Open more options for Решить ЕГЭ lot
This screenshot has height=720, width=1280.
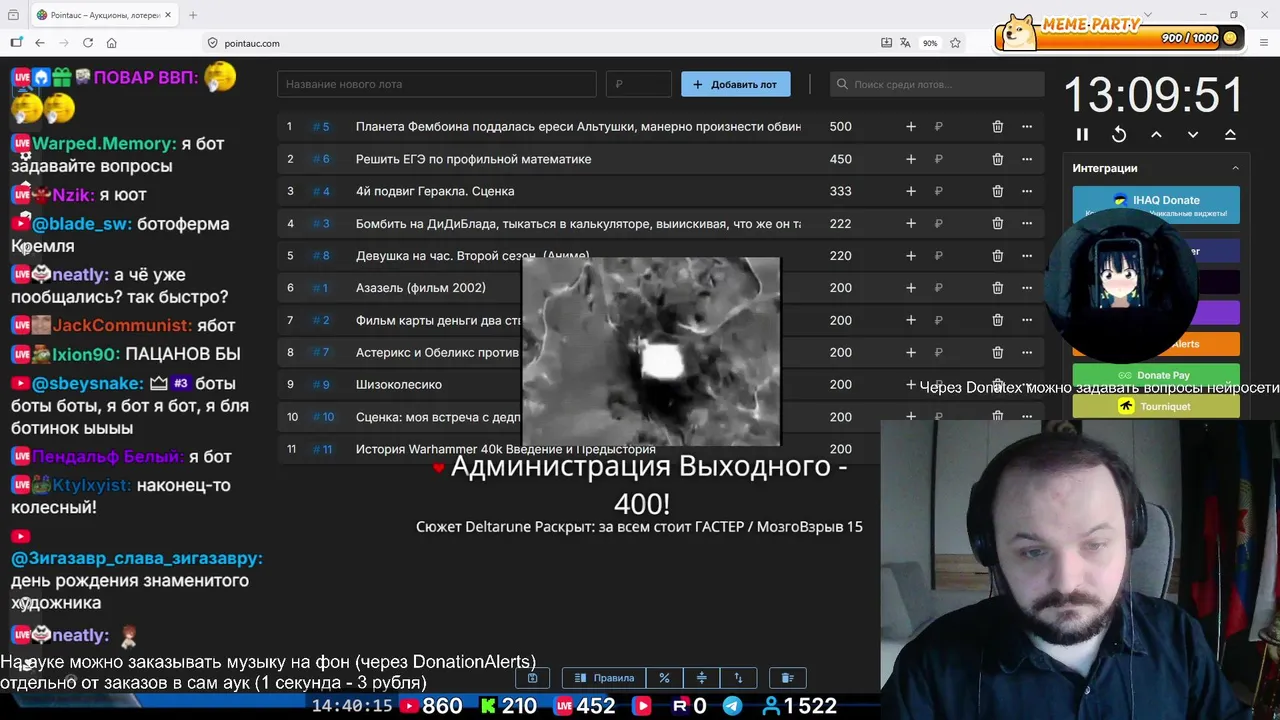1026,159
